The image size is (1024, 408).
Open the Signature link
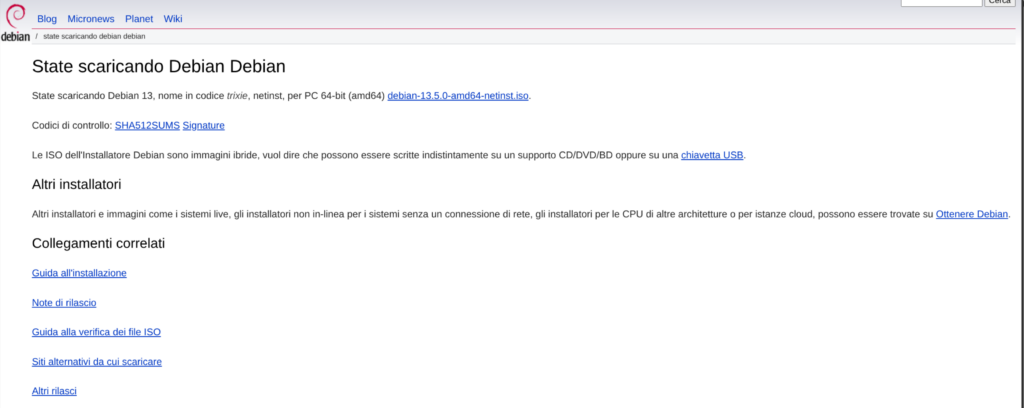pyautogui.click(x=204, y=125)
